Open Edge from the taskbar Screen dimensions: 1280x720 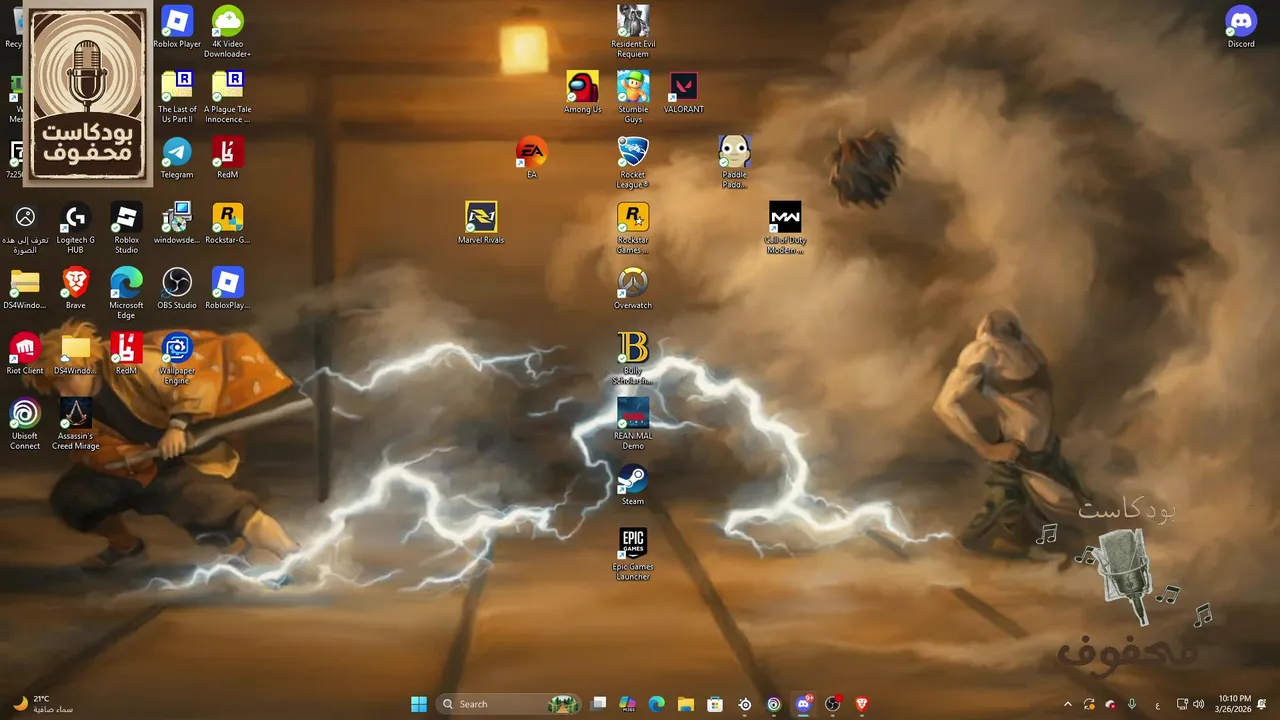tap(657, 704)
